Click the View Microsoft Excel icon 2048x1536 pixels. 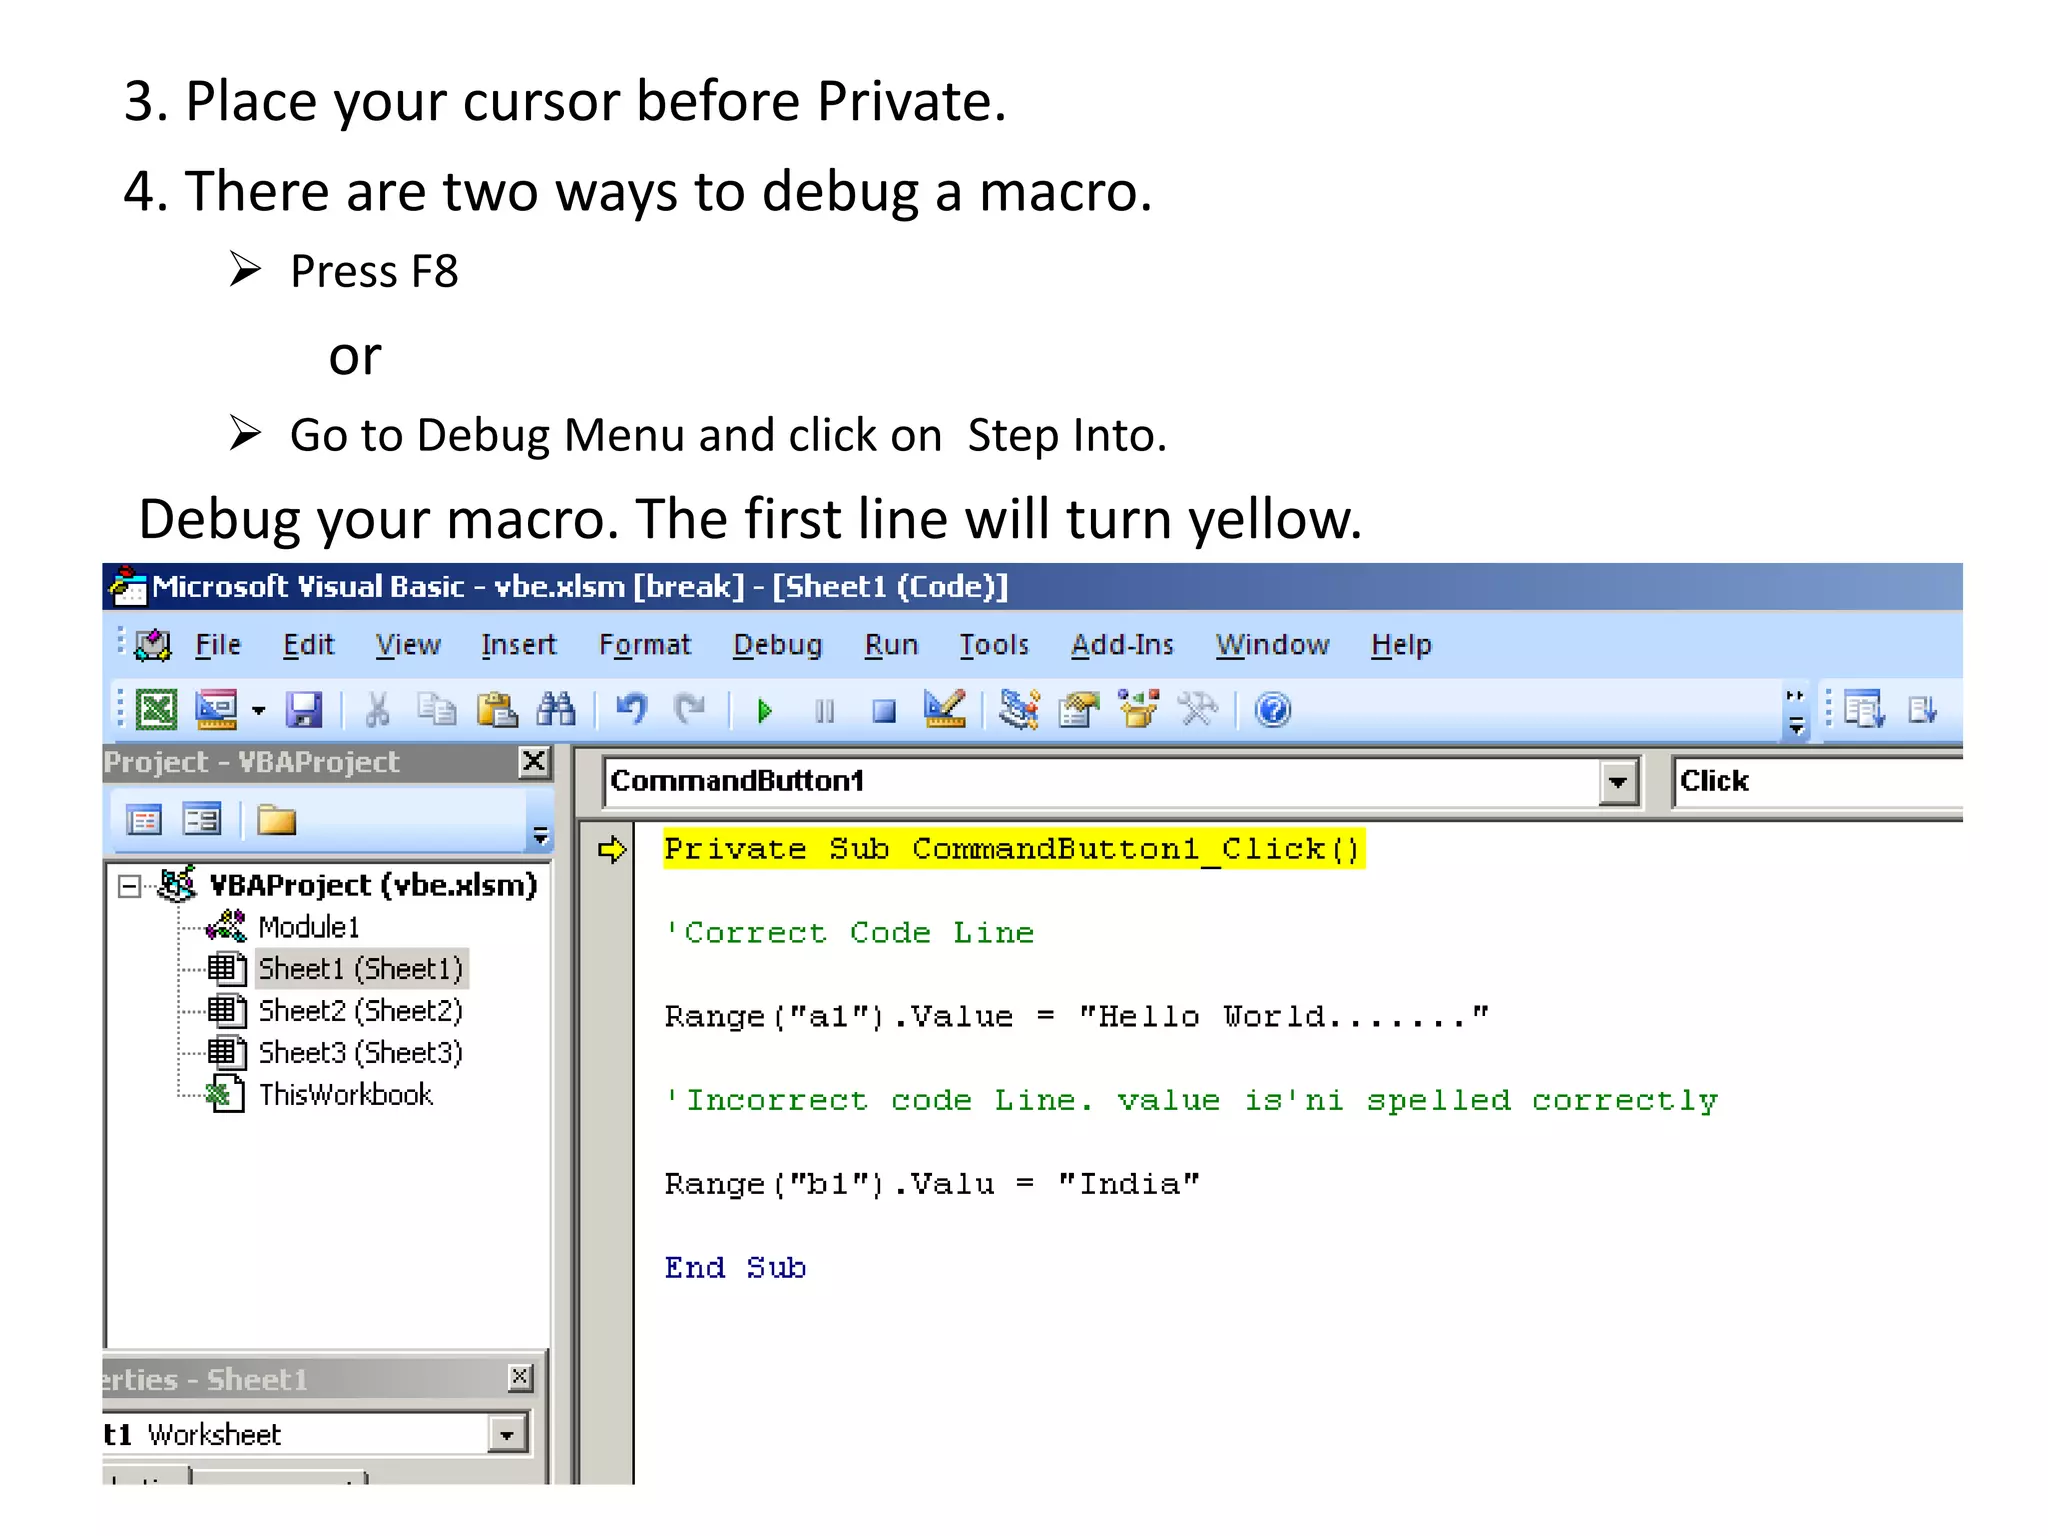(x=157, y=710)
